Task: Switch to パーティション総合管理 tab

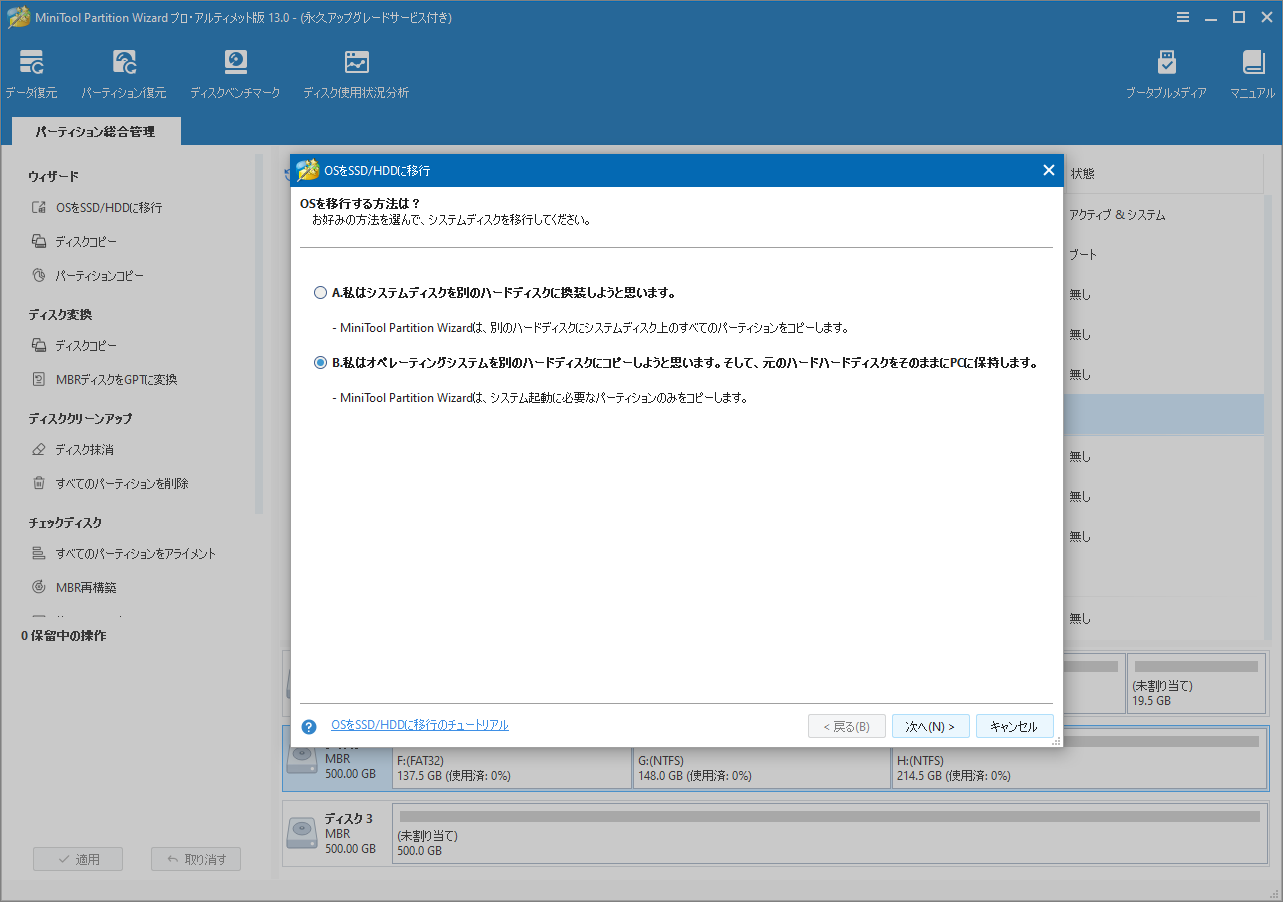Action: coord(95,131)
